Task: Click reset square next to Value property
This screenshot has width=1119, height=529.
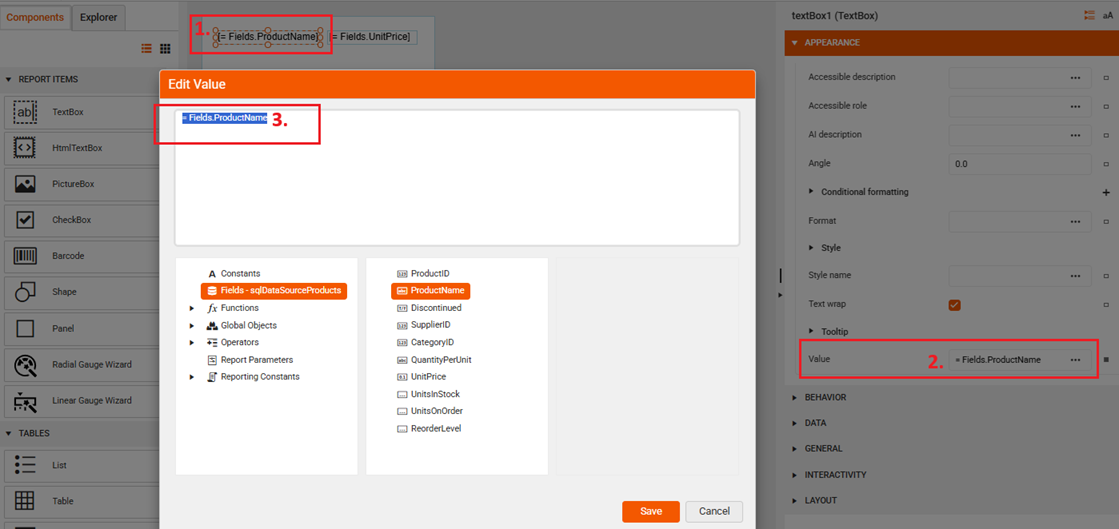Action: coord(1106,360)
